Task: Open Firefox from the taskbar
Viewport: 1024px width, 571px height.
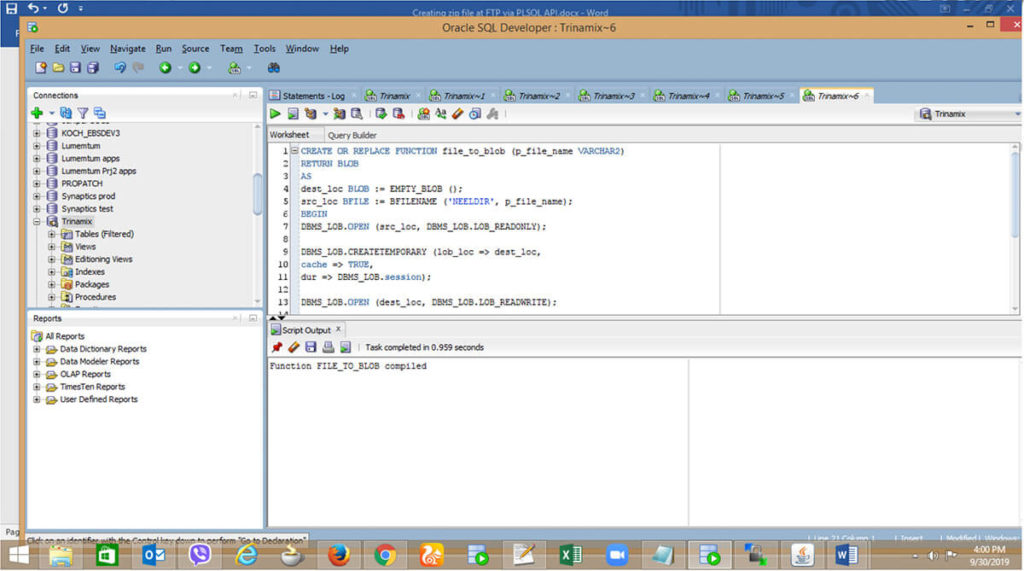Action: click(x=338, y=555)
